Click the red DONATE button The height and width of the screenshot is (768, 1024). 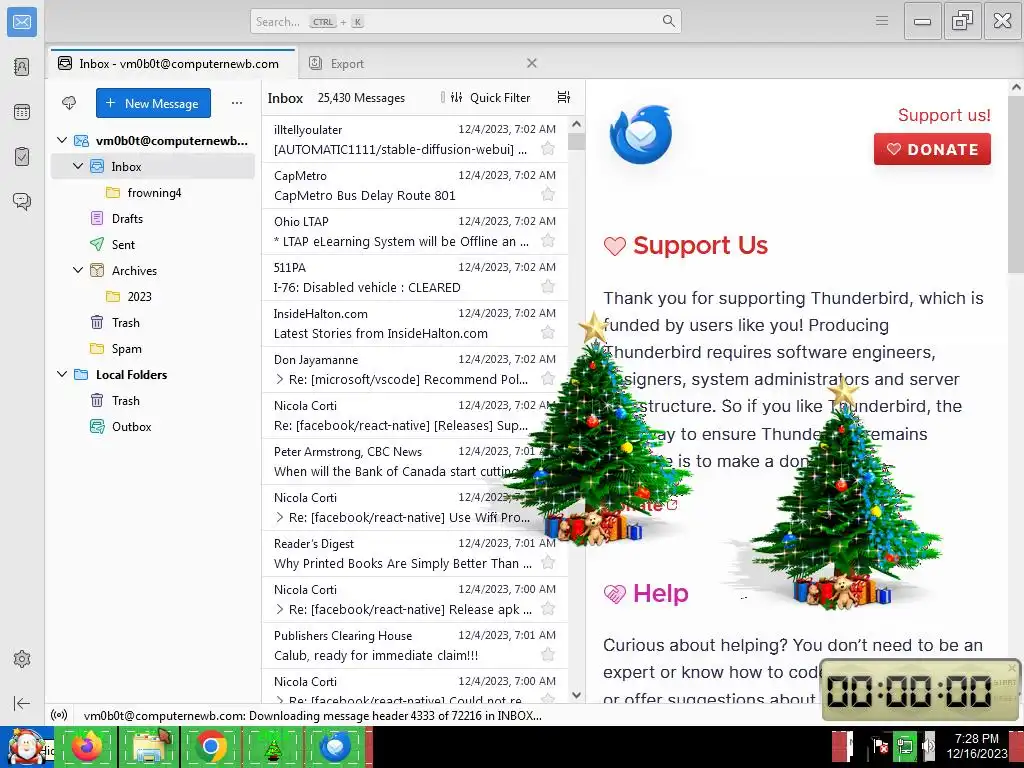coord(932,149)
